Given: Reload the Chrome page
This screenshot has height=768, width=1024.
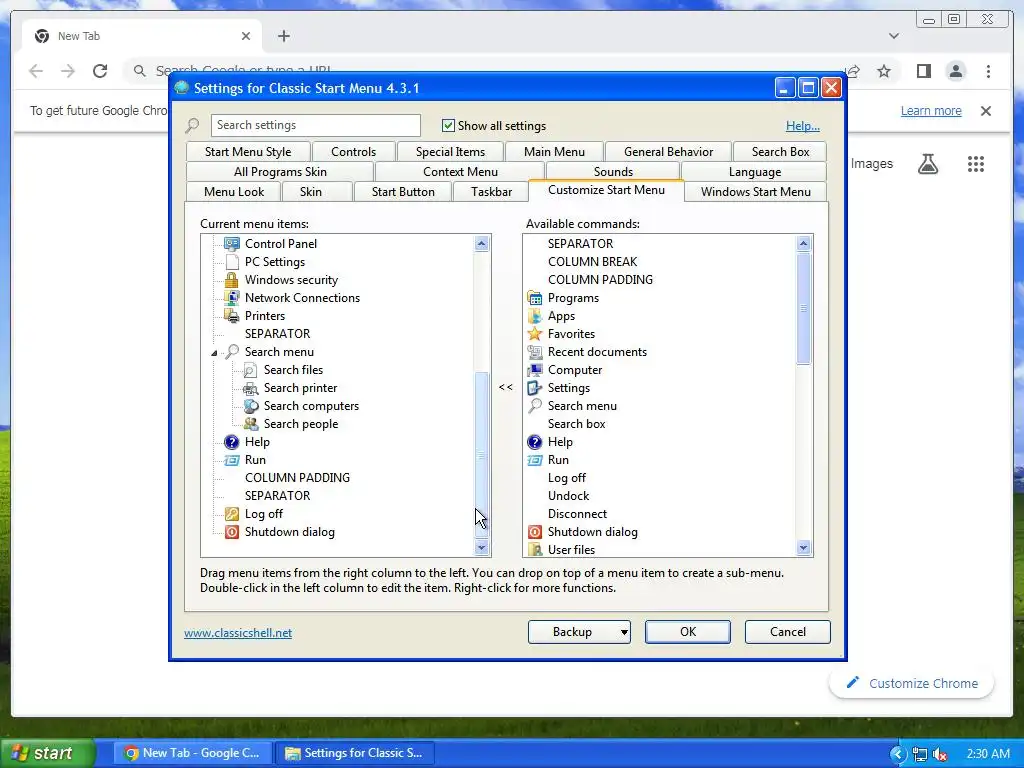Looking at the screenshot, I should point(100,71).
